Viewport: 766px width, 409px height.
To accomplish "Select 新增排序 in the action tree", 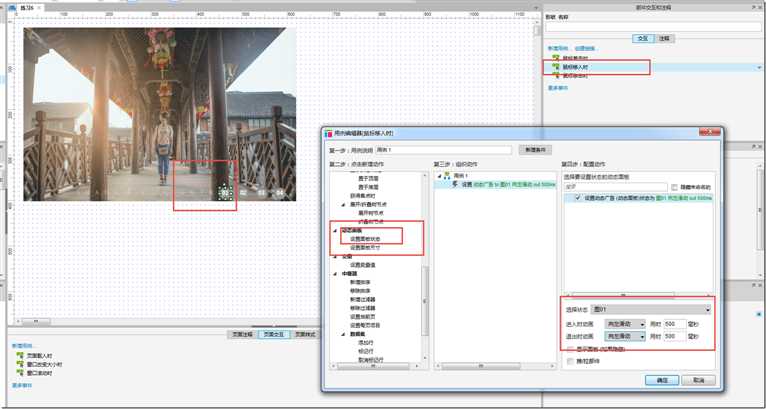I will pyautogui.click(x=360, y=282).
